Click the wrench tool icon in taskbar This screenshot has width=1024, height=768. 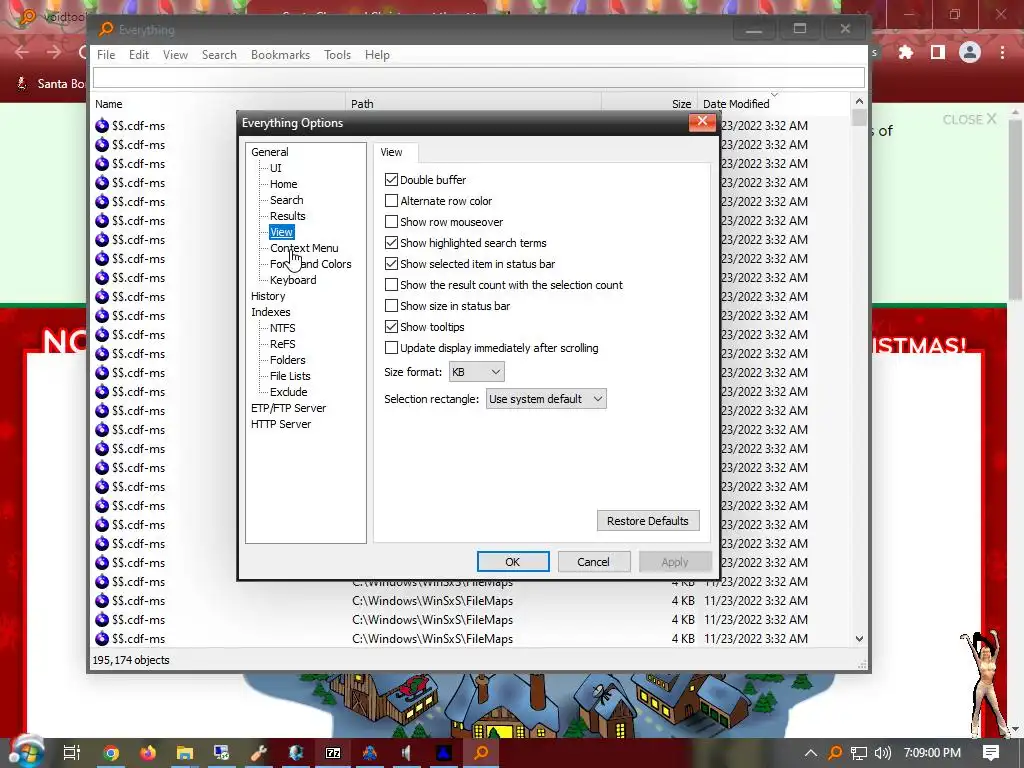[x=259, y=753]
